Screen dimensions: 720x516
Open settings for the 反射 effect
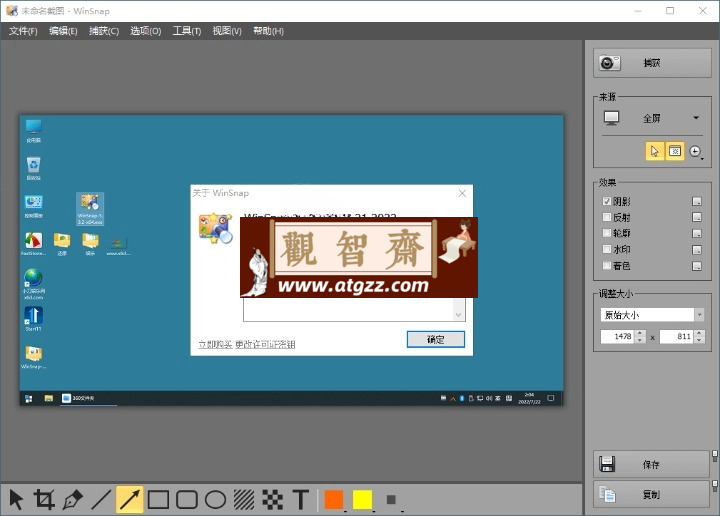(x=697, y=217)
